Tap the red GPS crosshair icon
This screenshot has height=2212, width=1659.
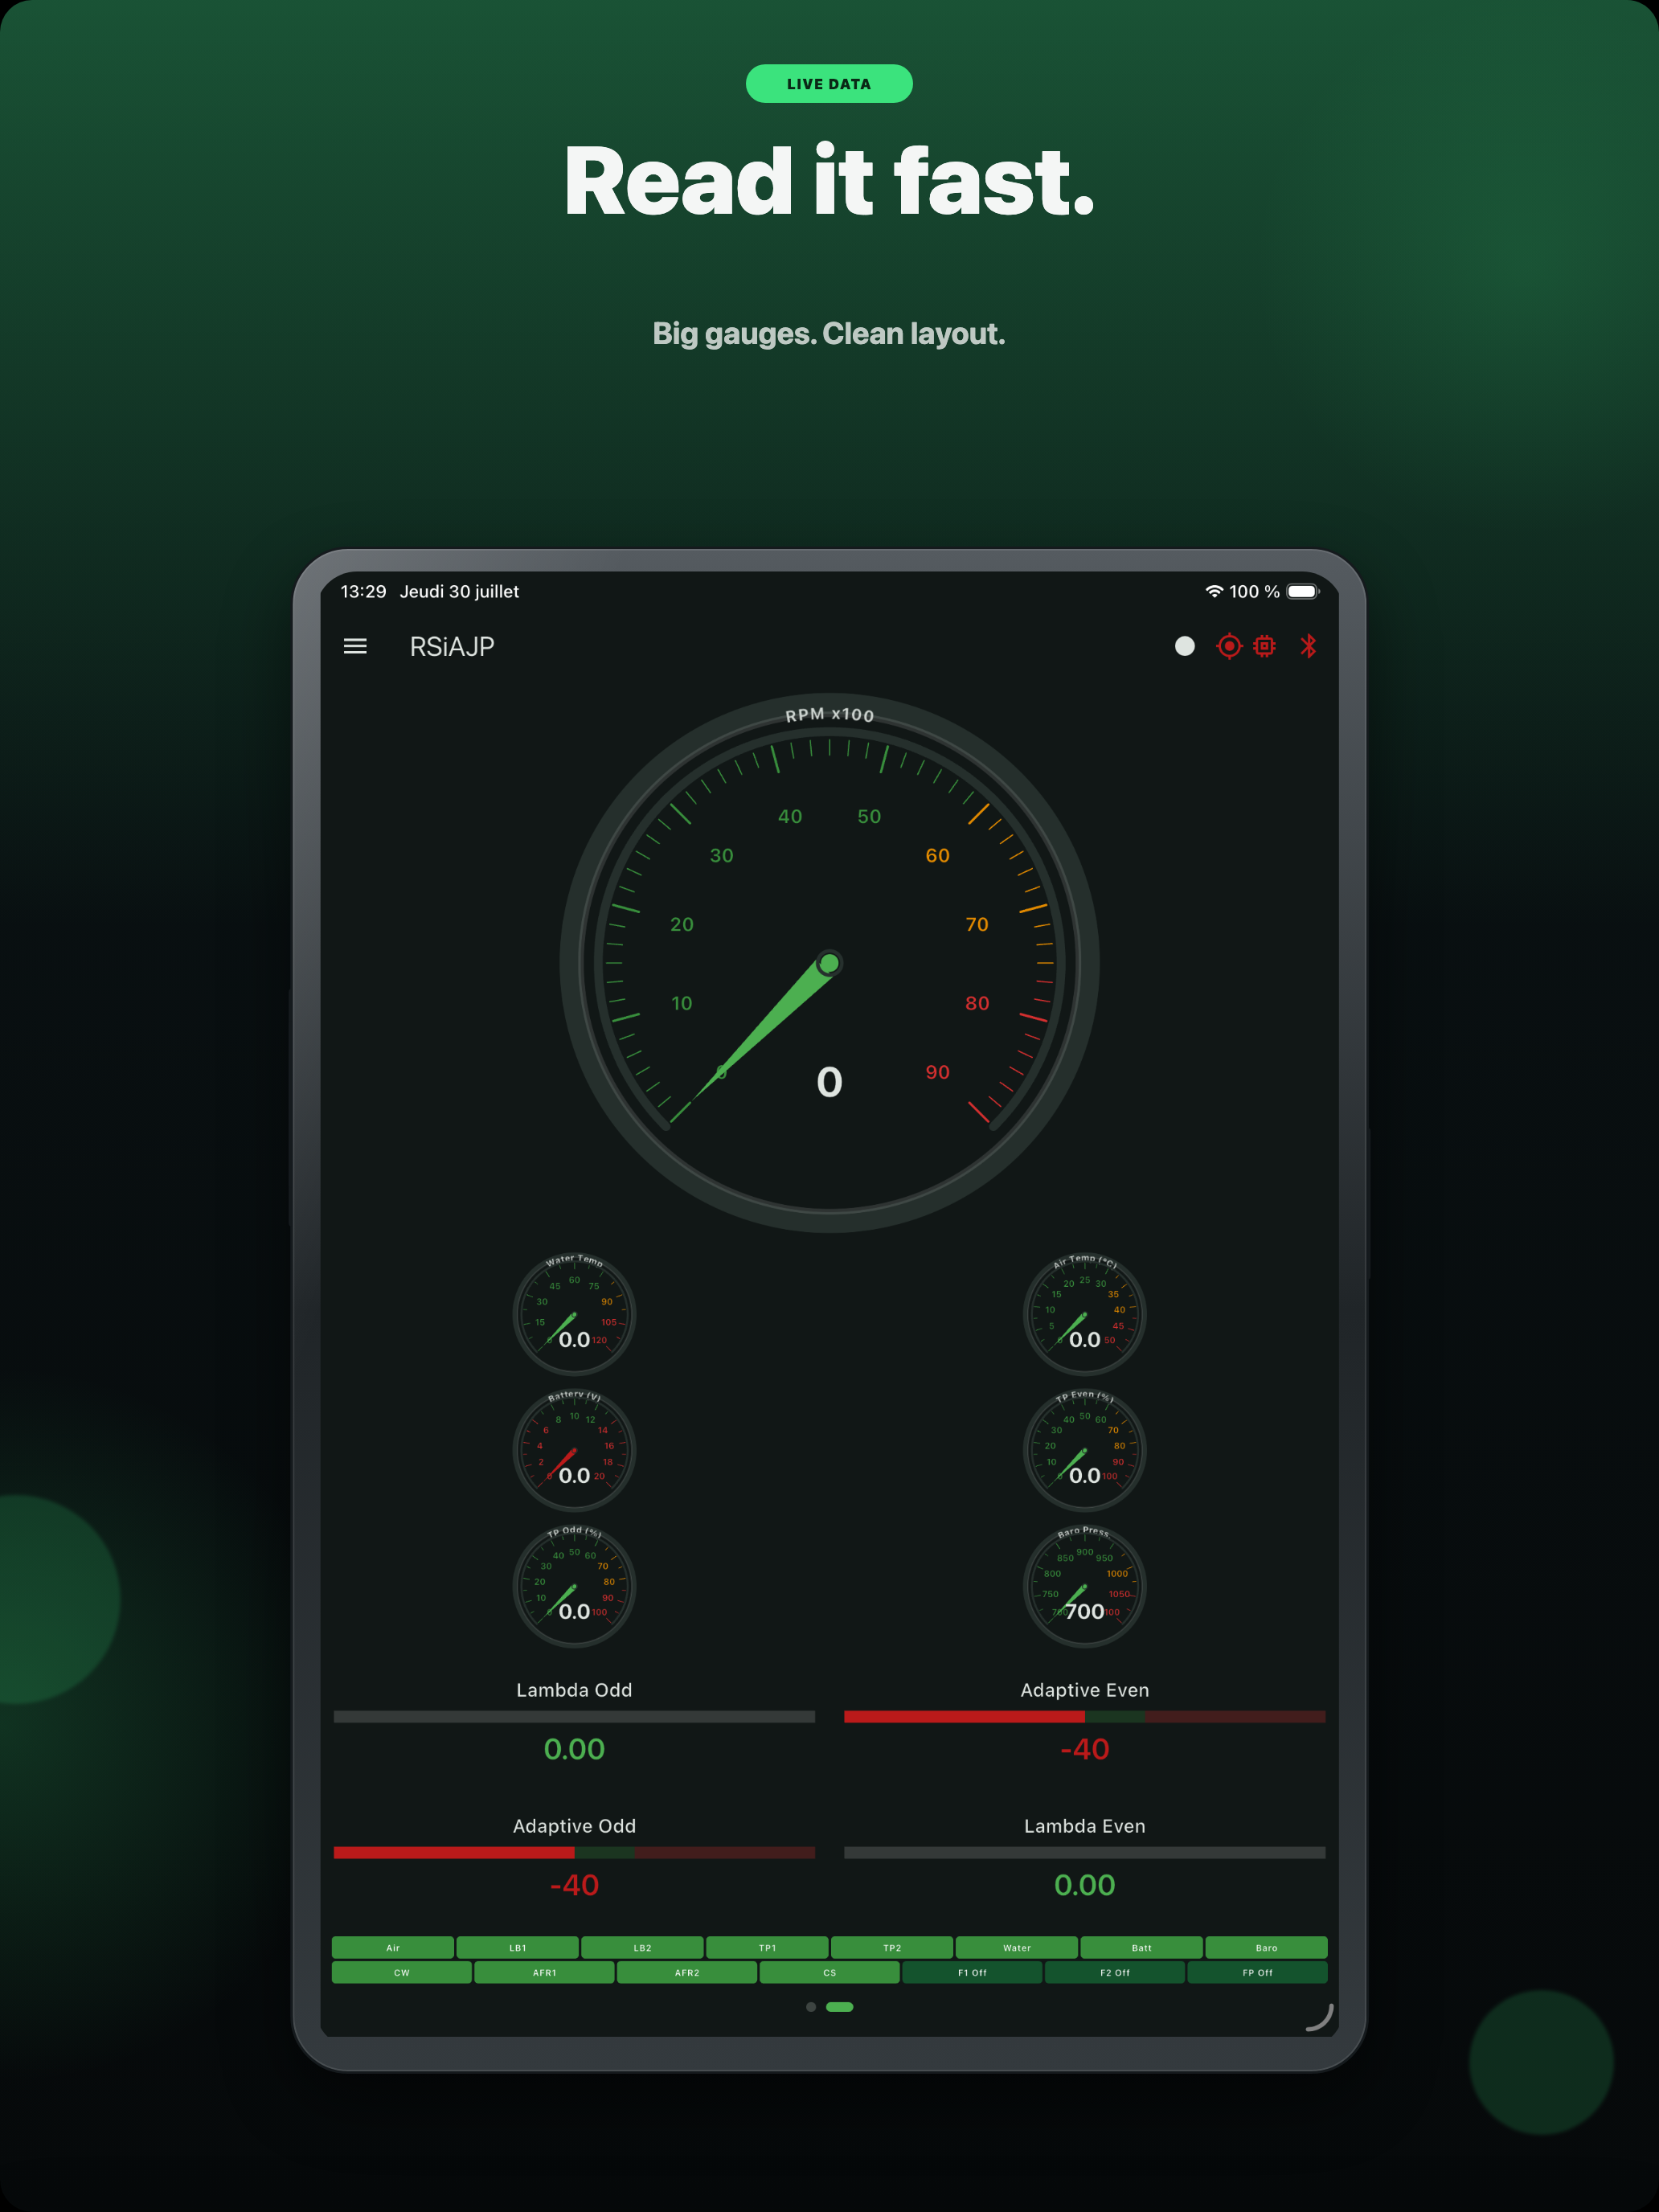1229,646
